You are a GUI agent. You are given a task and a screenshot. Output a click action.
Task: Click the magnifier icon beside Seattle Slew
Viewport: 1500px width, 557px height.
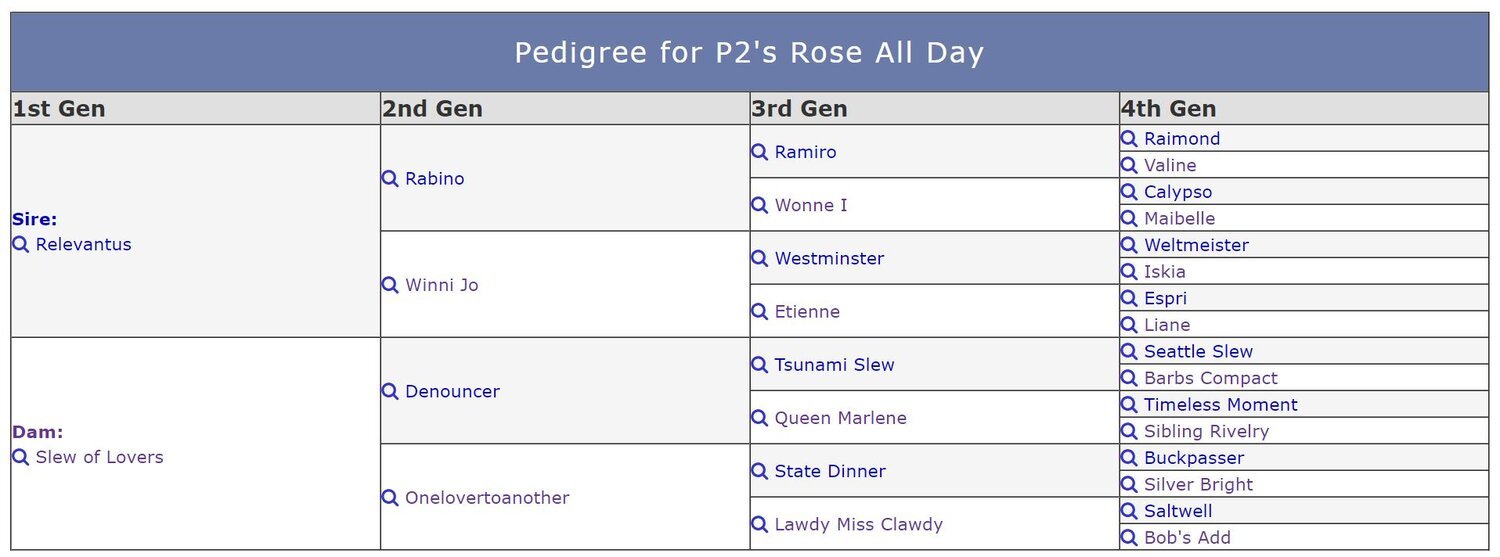coord(1129,351)
